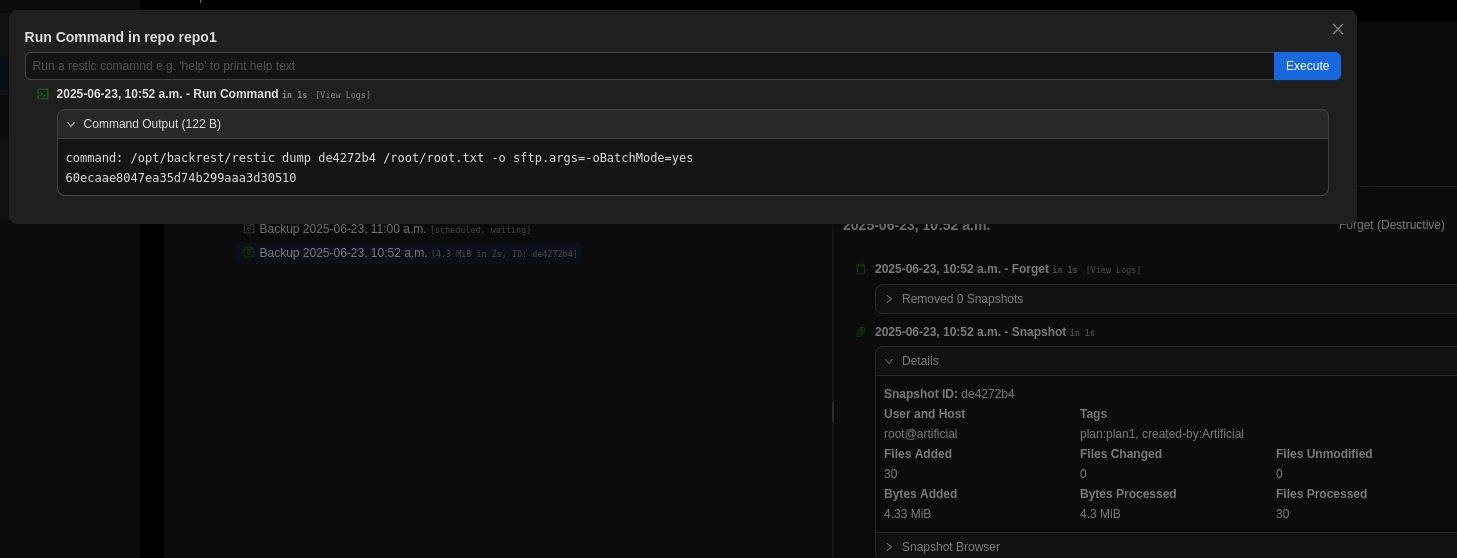Click the trash icon beside Forget operation

[x=861, y=269]
